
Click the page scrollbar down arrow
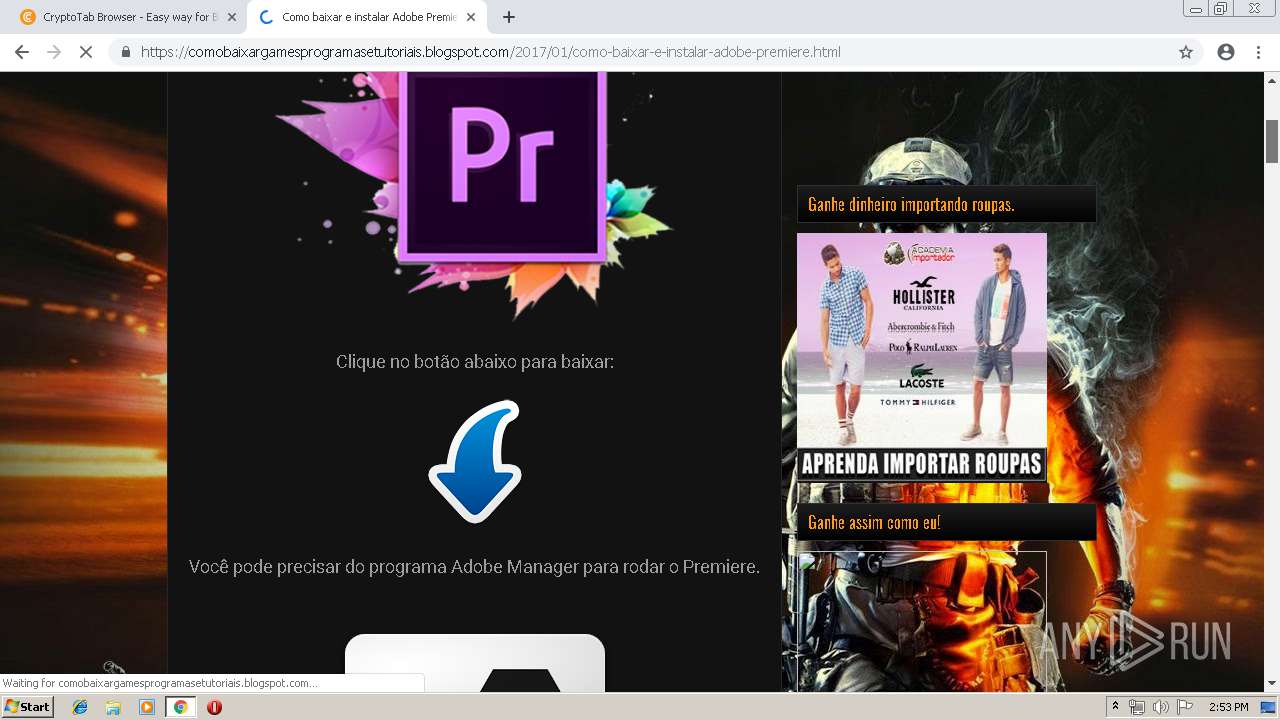pos(1272,683)
